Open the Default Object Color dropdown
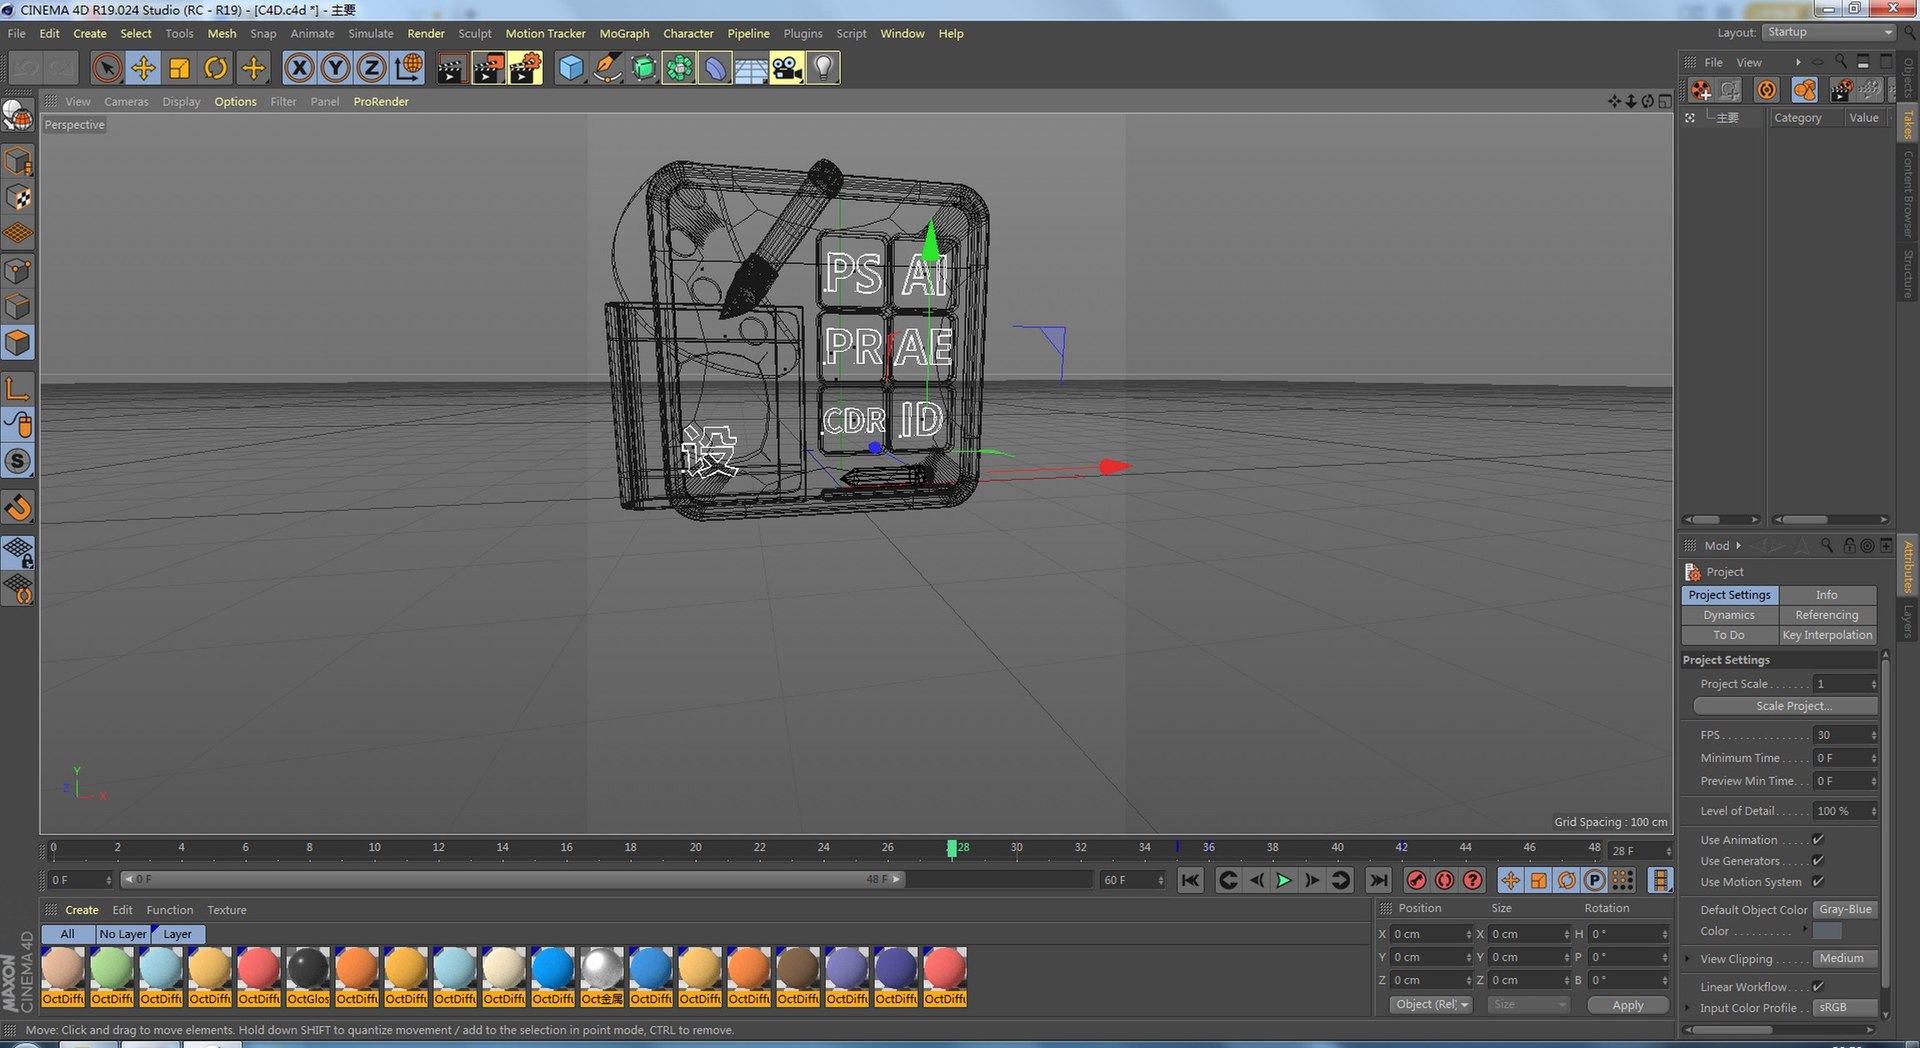The image size is (1920, 1048). click(1845, 910)
